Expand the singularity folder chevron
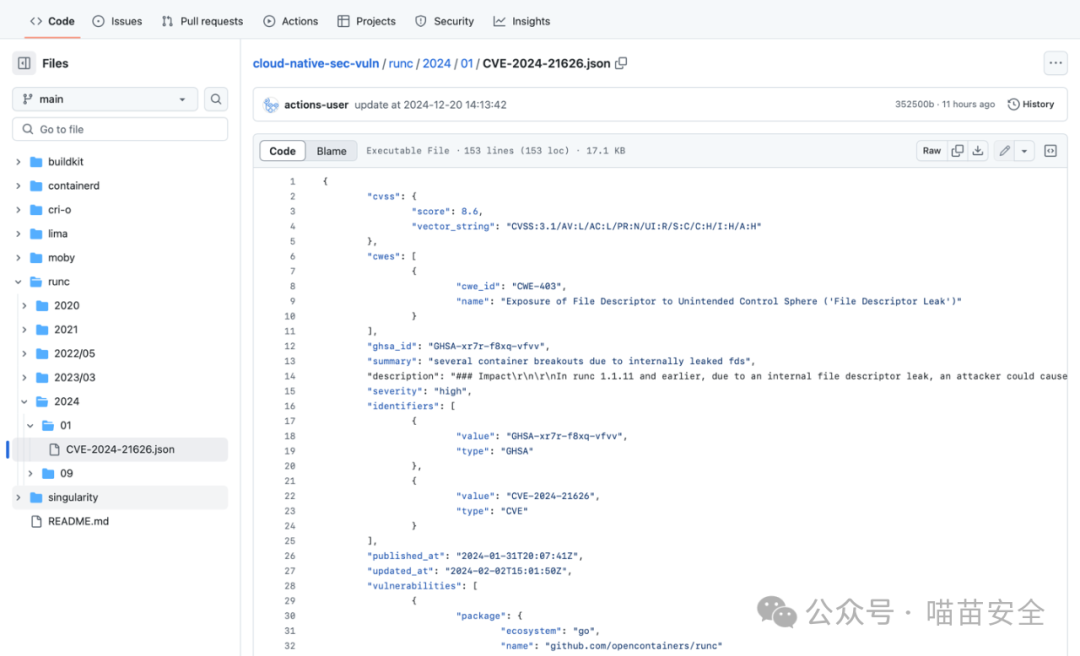The image size is (1080, 656). tap(19, 498)
